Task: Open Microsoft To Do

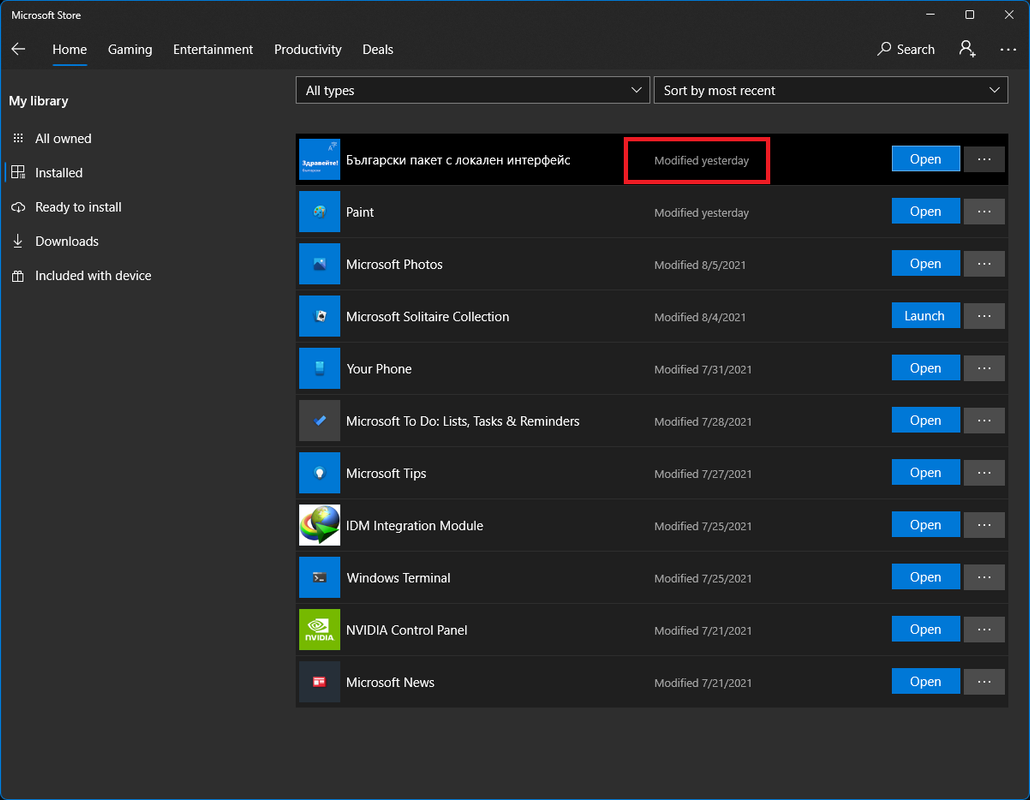Action: click(x=925, y=420)
